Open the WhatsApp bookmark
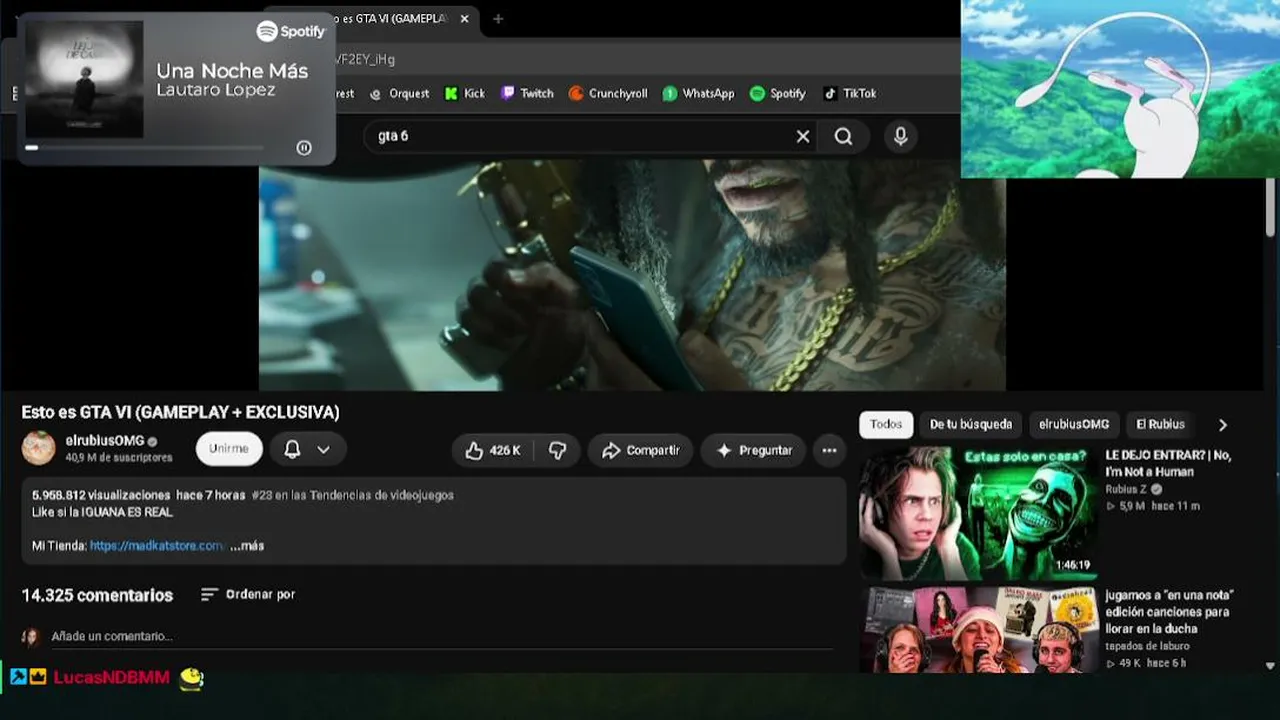 [698, 93]
